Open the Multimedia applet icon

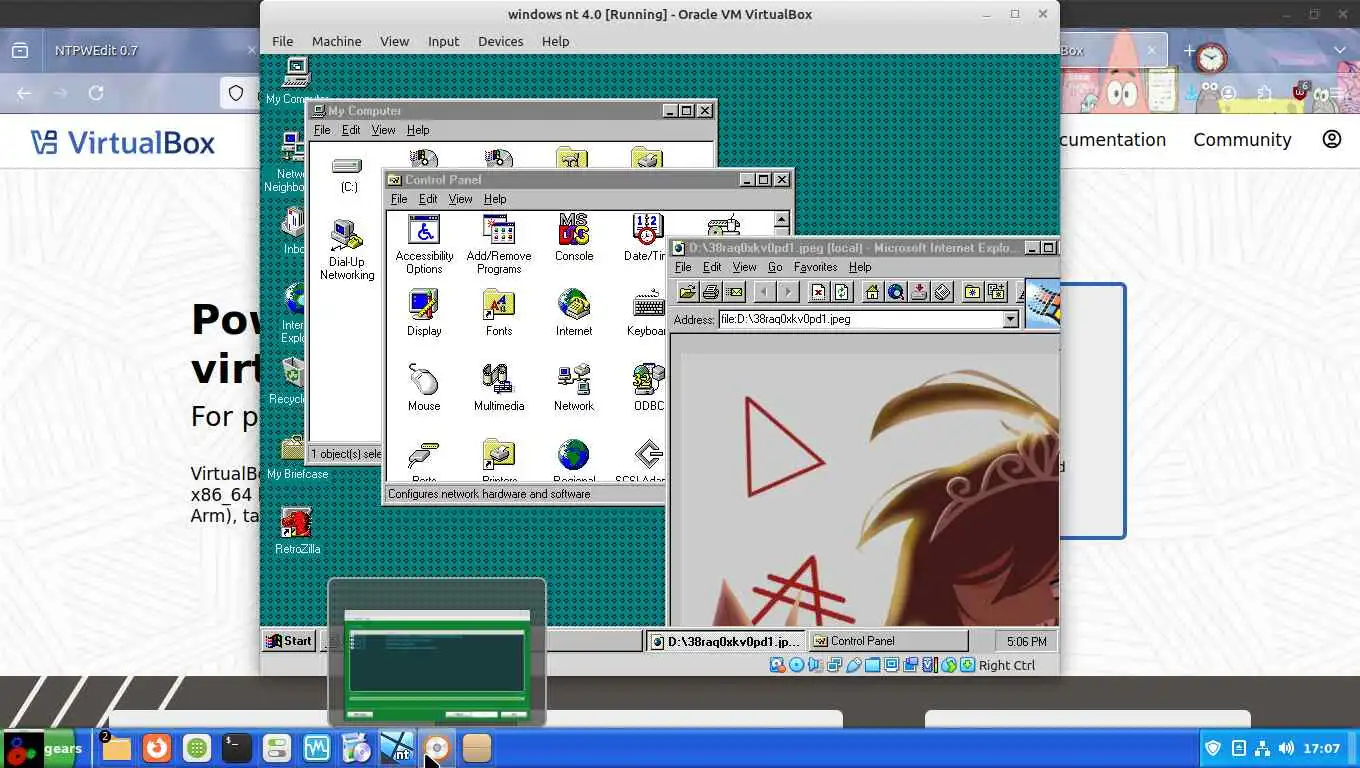498,388
